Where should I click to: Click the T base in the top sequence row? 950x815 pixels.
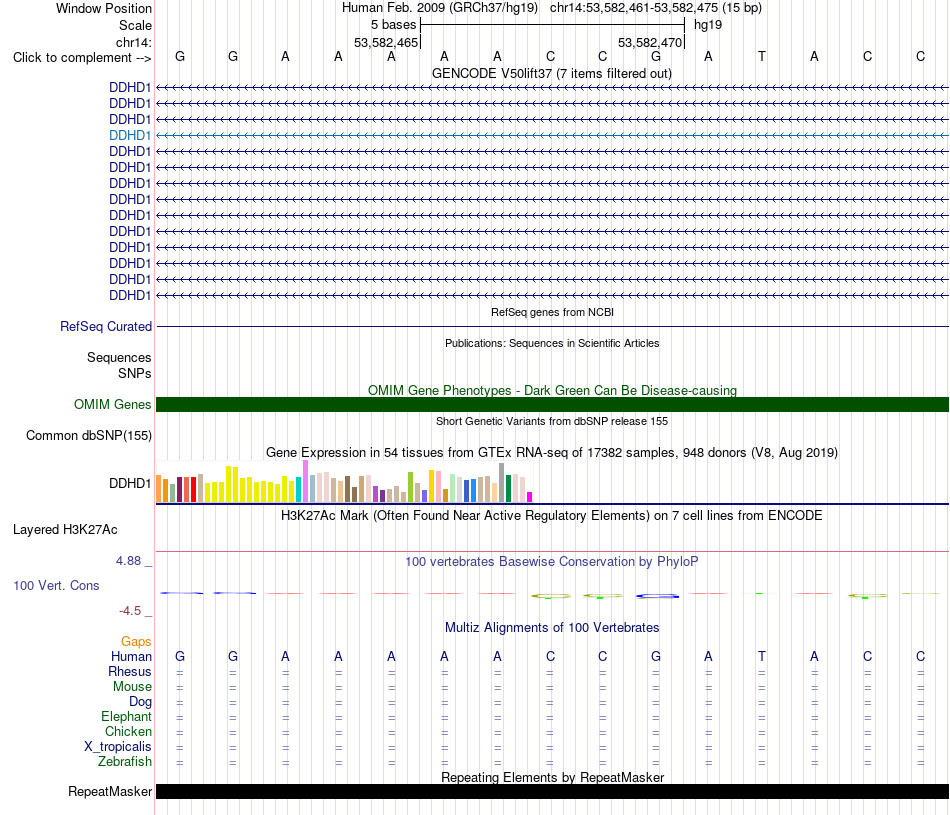point(762,57)
